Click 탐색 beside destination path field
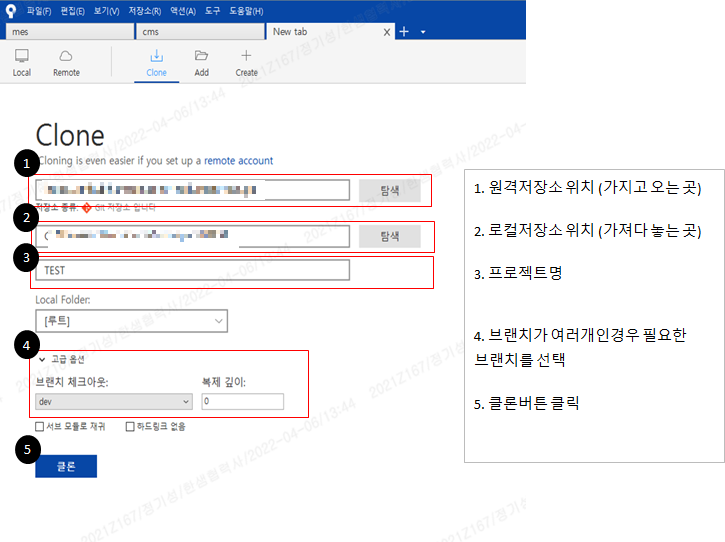Screen dimensions: 725x542 390,236
